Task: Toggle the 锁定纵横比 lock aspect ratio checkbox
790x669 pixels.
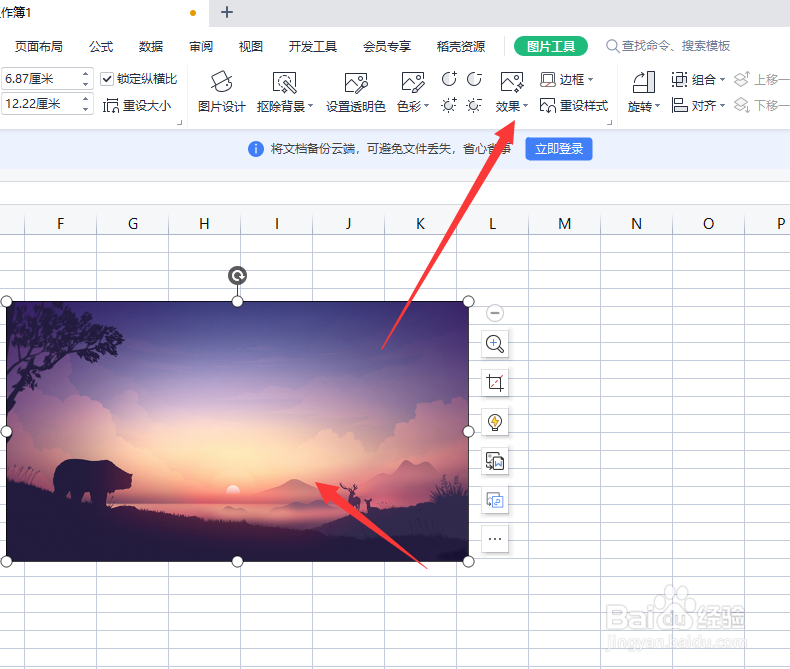Action: point(107,79)
